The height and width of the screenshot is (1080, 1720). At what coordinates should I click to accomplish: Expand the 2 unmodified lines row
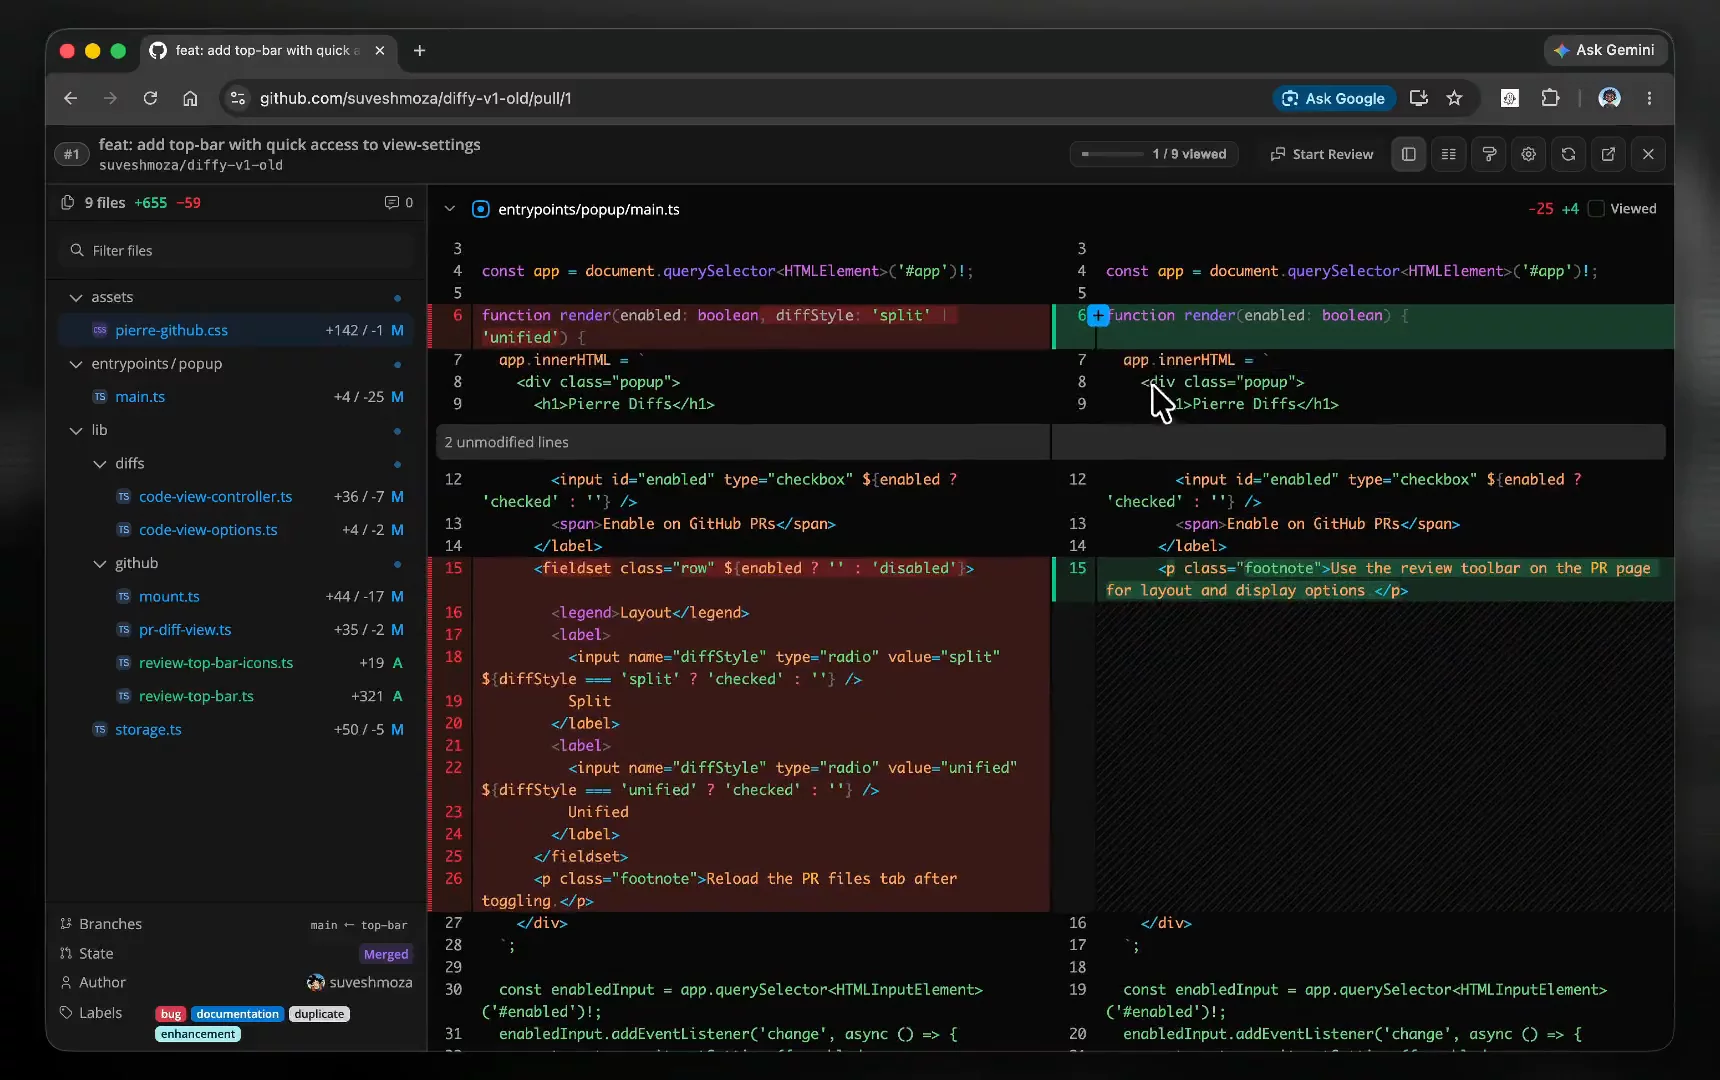pos(1051,442)
